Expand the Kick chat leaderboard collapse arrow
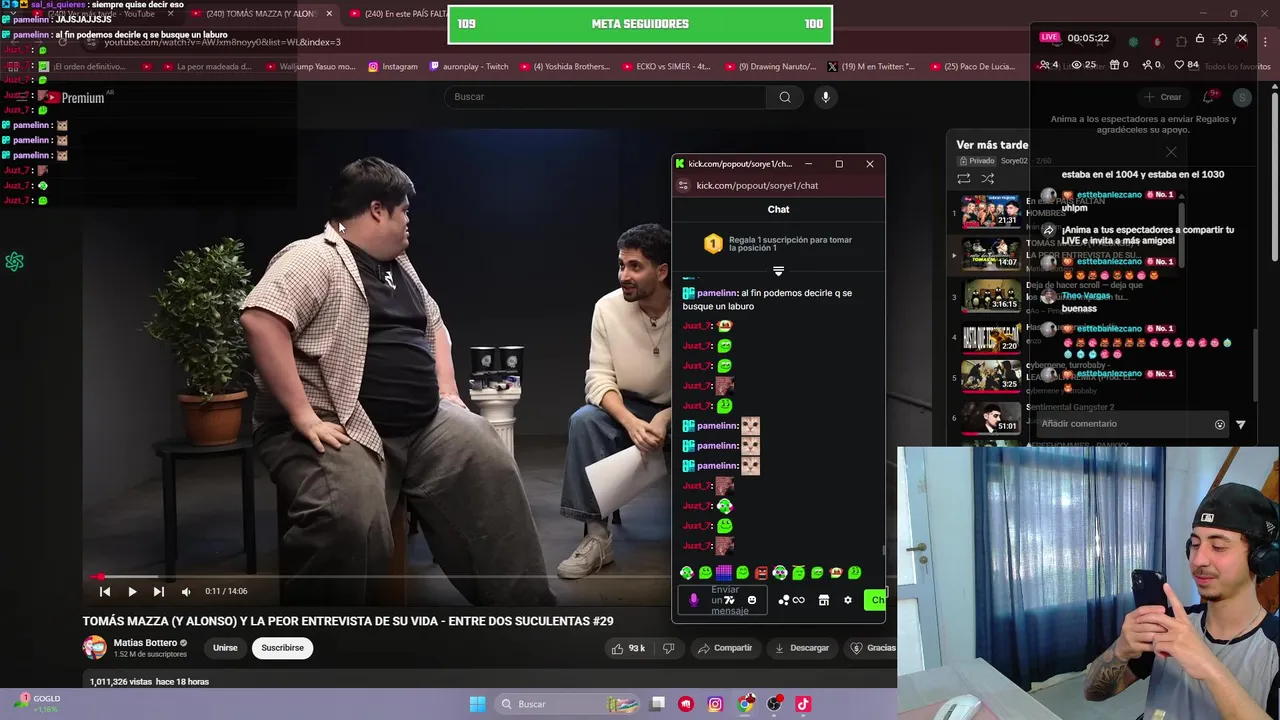The width and height of the screenshot is (1280, 720). 778,271
